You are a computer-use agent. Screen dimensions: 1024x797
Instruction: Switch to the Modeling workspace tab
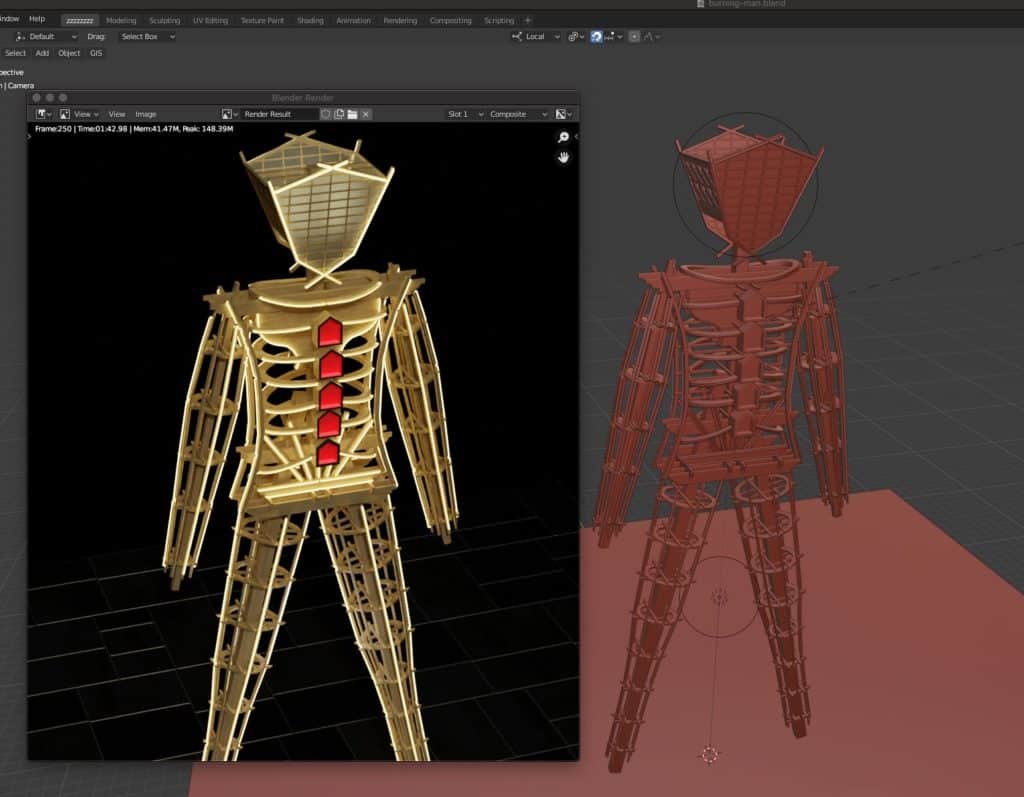pos(121,20)
